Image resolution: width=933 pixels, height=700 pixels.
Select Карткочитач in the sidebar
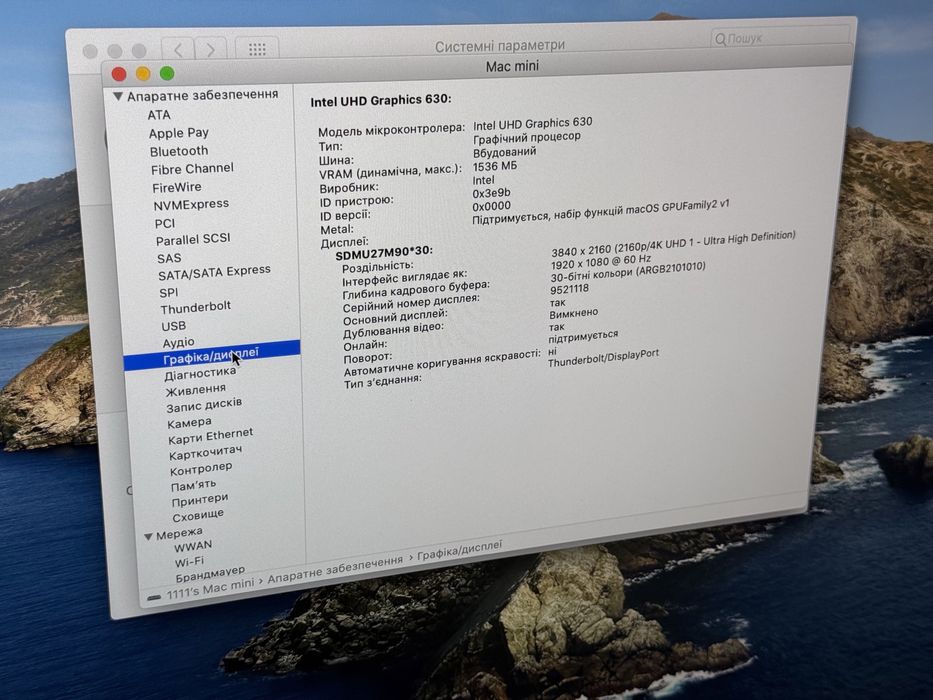206,453
